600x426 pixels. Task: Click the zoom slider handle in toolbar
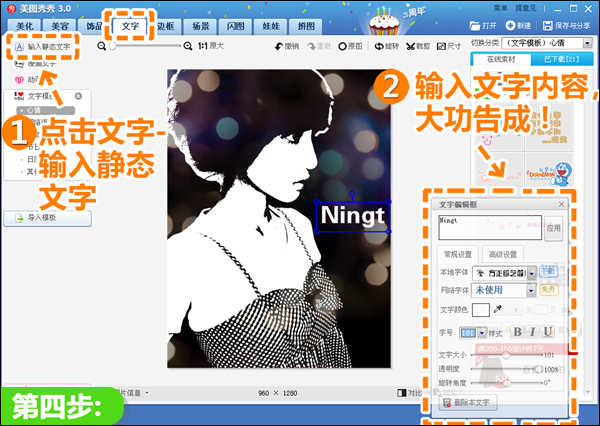(x=112, y=46)
